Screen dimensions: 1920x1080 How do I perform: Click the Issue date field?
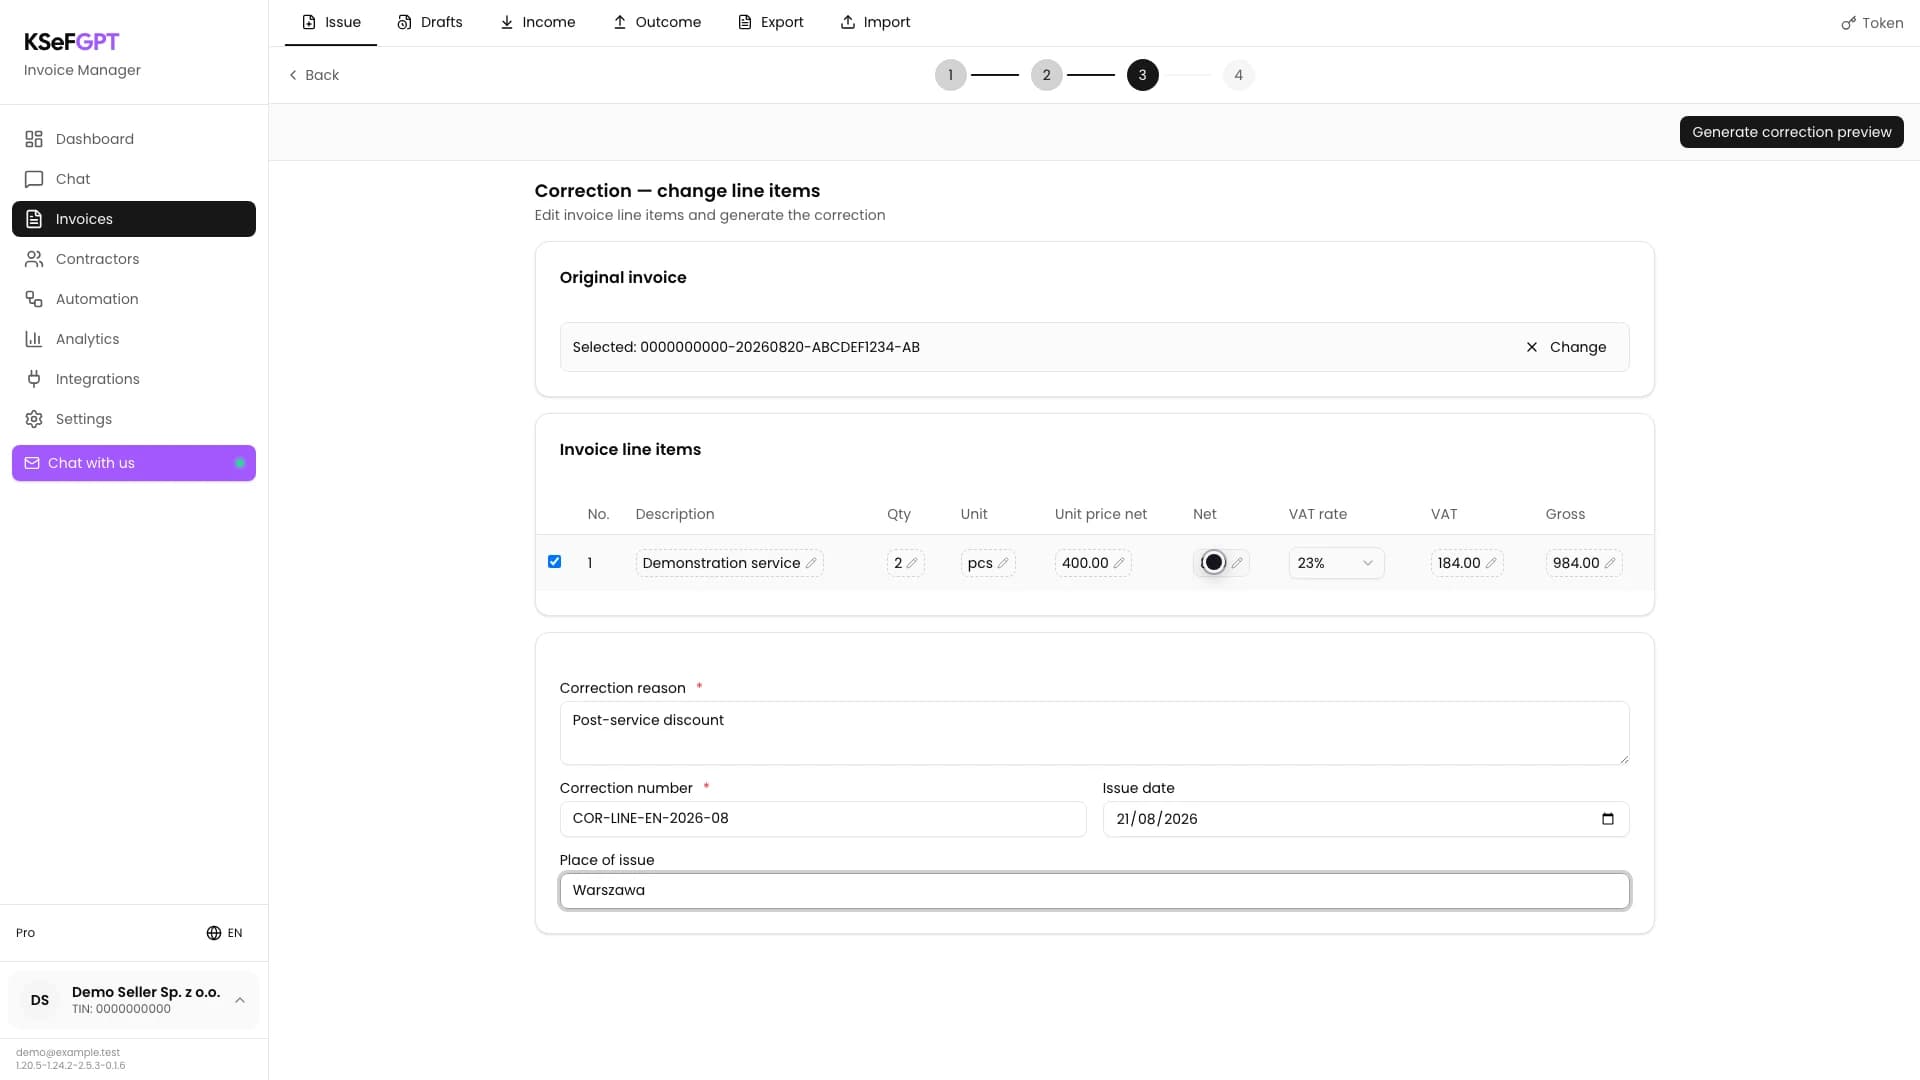point(1366,819)
